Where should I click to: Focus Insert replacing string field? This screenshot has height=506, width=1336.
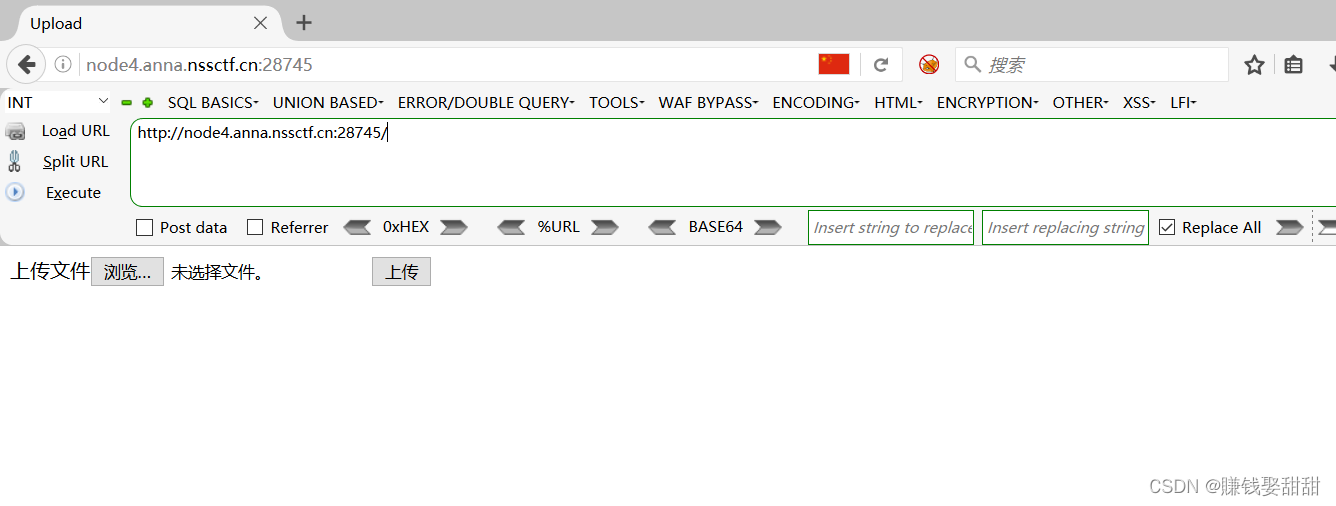(x=1065, y=227)
